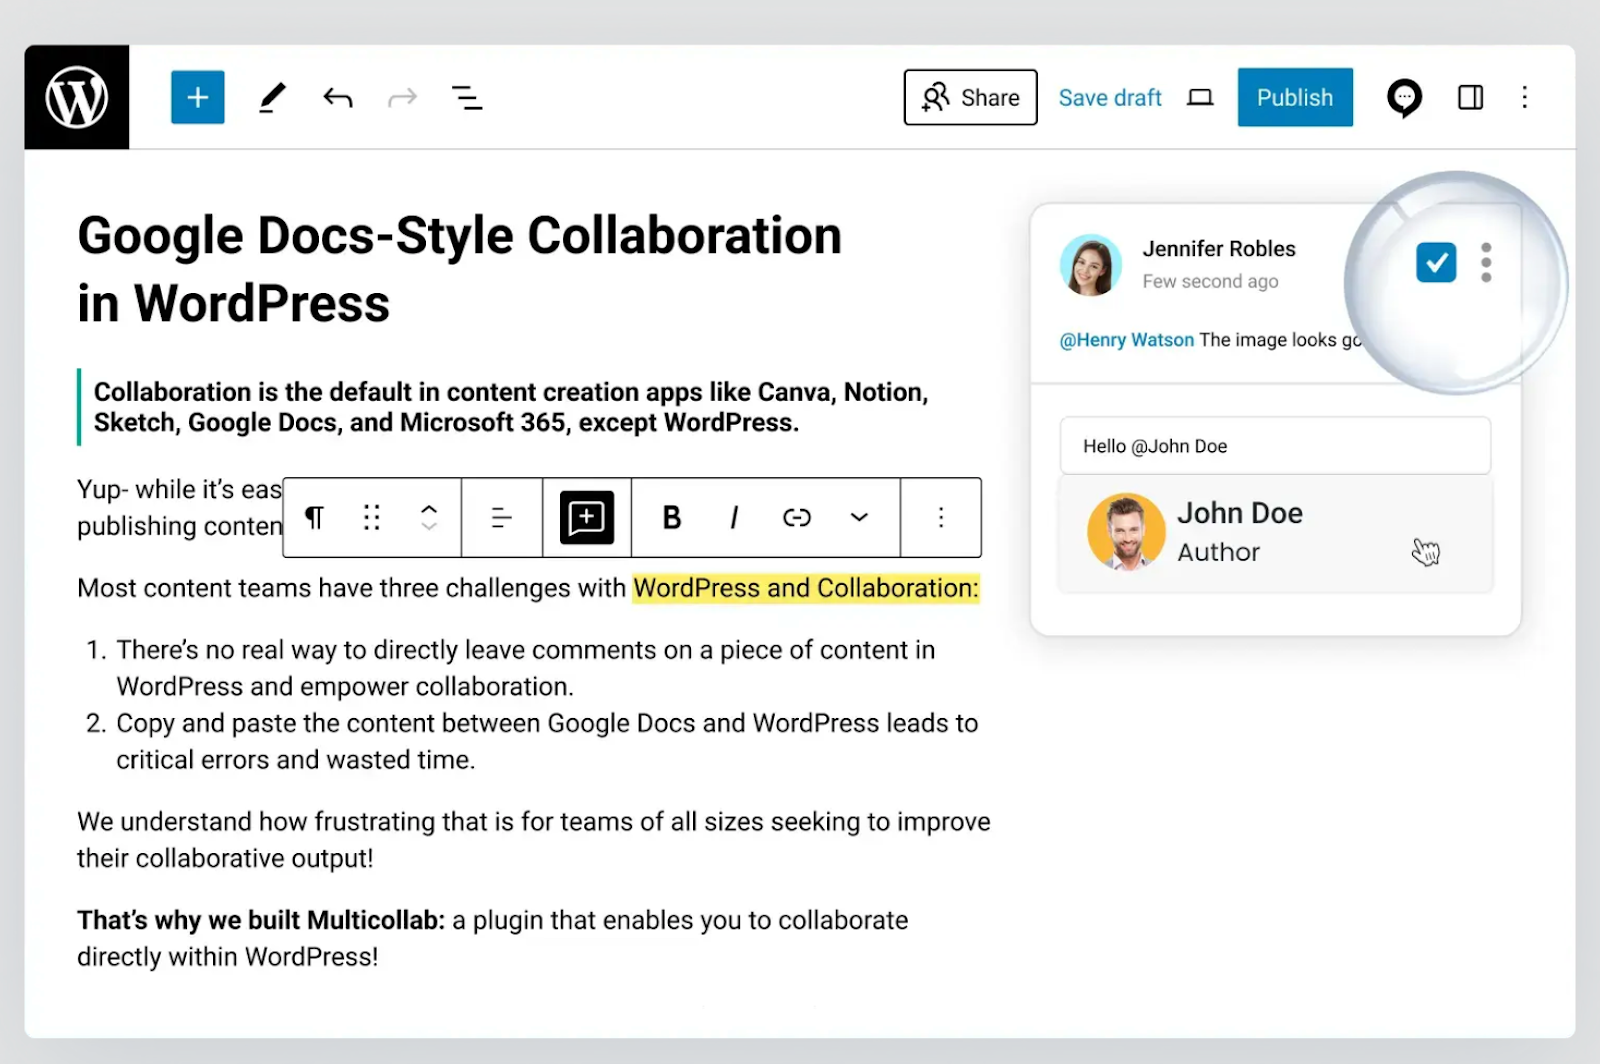Click the WordPress logo icon
This screenshot has width=1600, height=1064.
pos(77,97)
